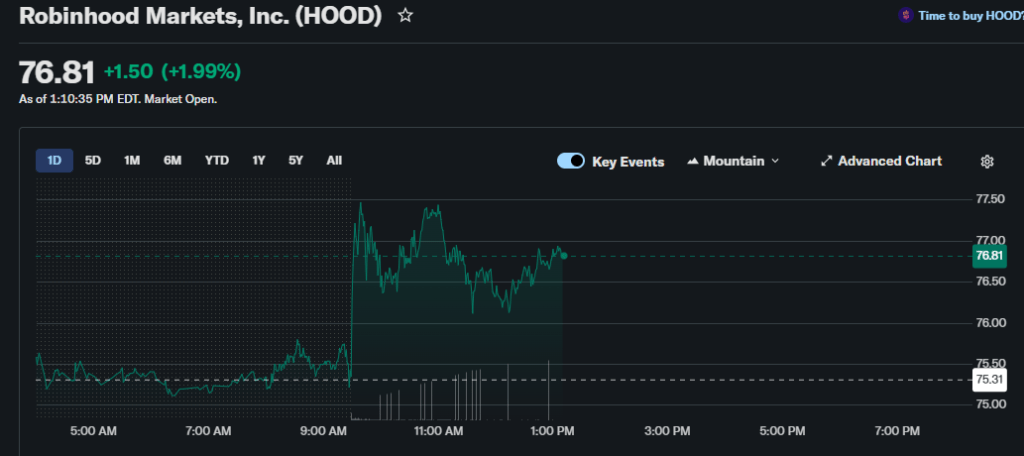Expand the Mountain chart type dropdown
The height and width of the screenshot is (456, 1024).
(x=733, y=161)
